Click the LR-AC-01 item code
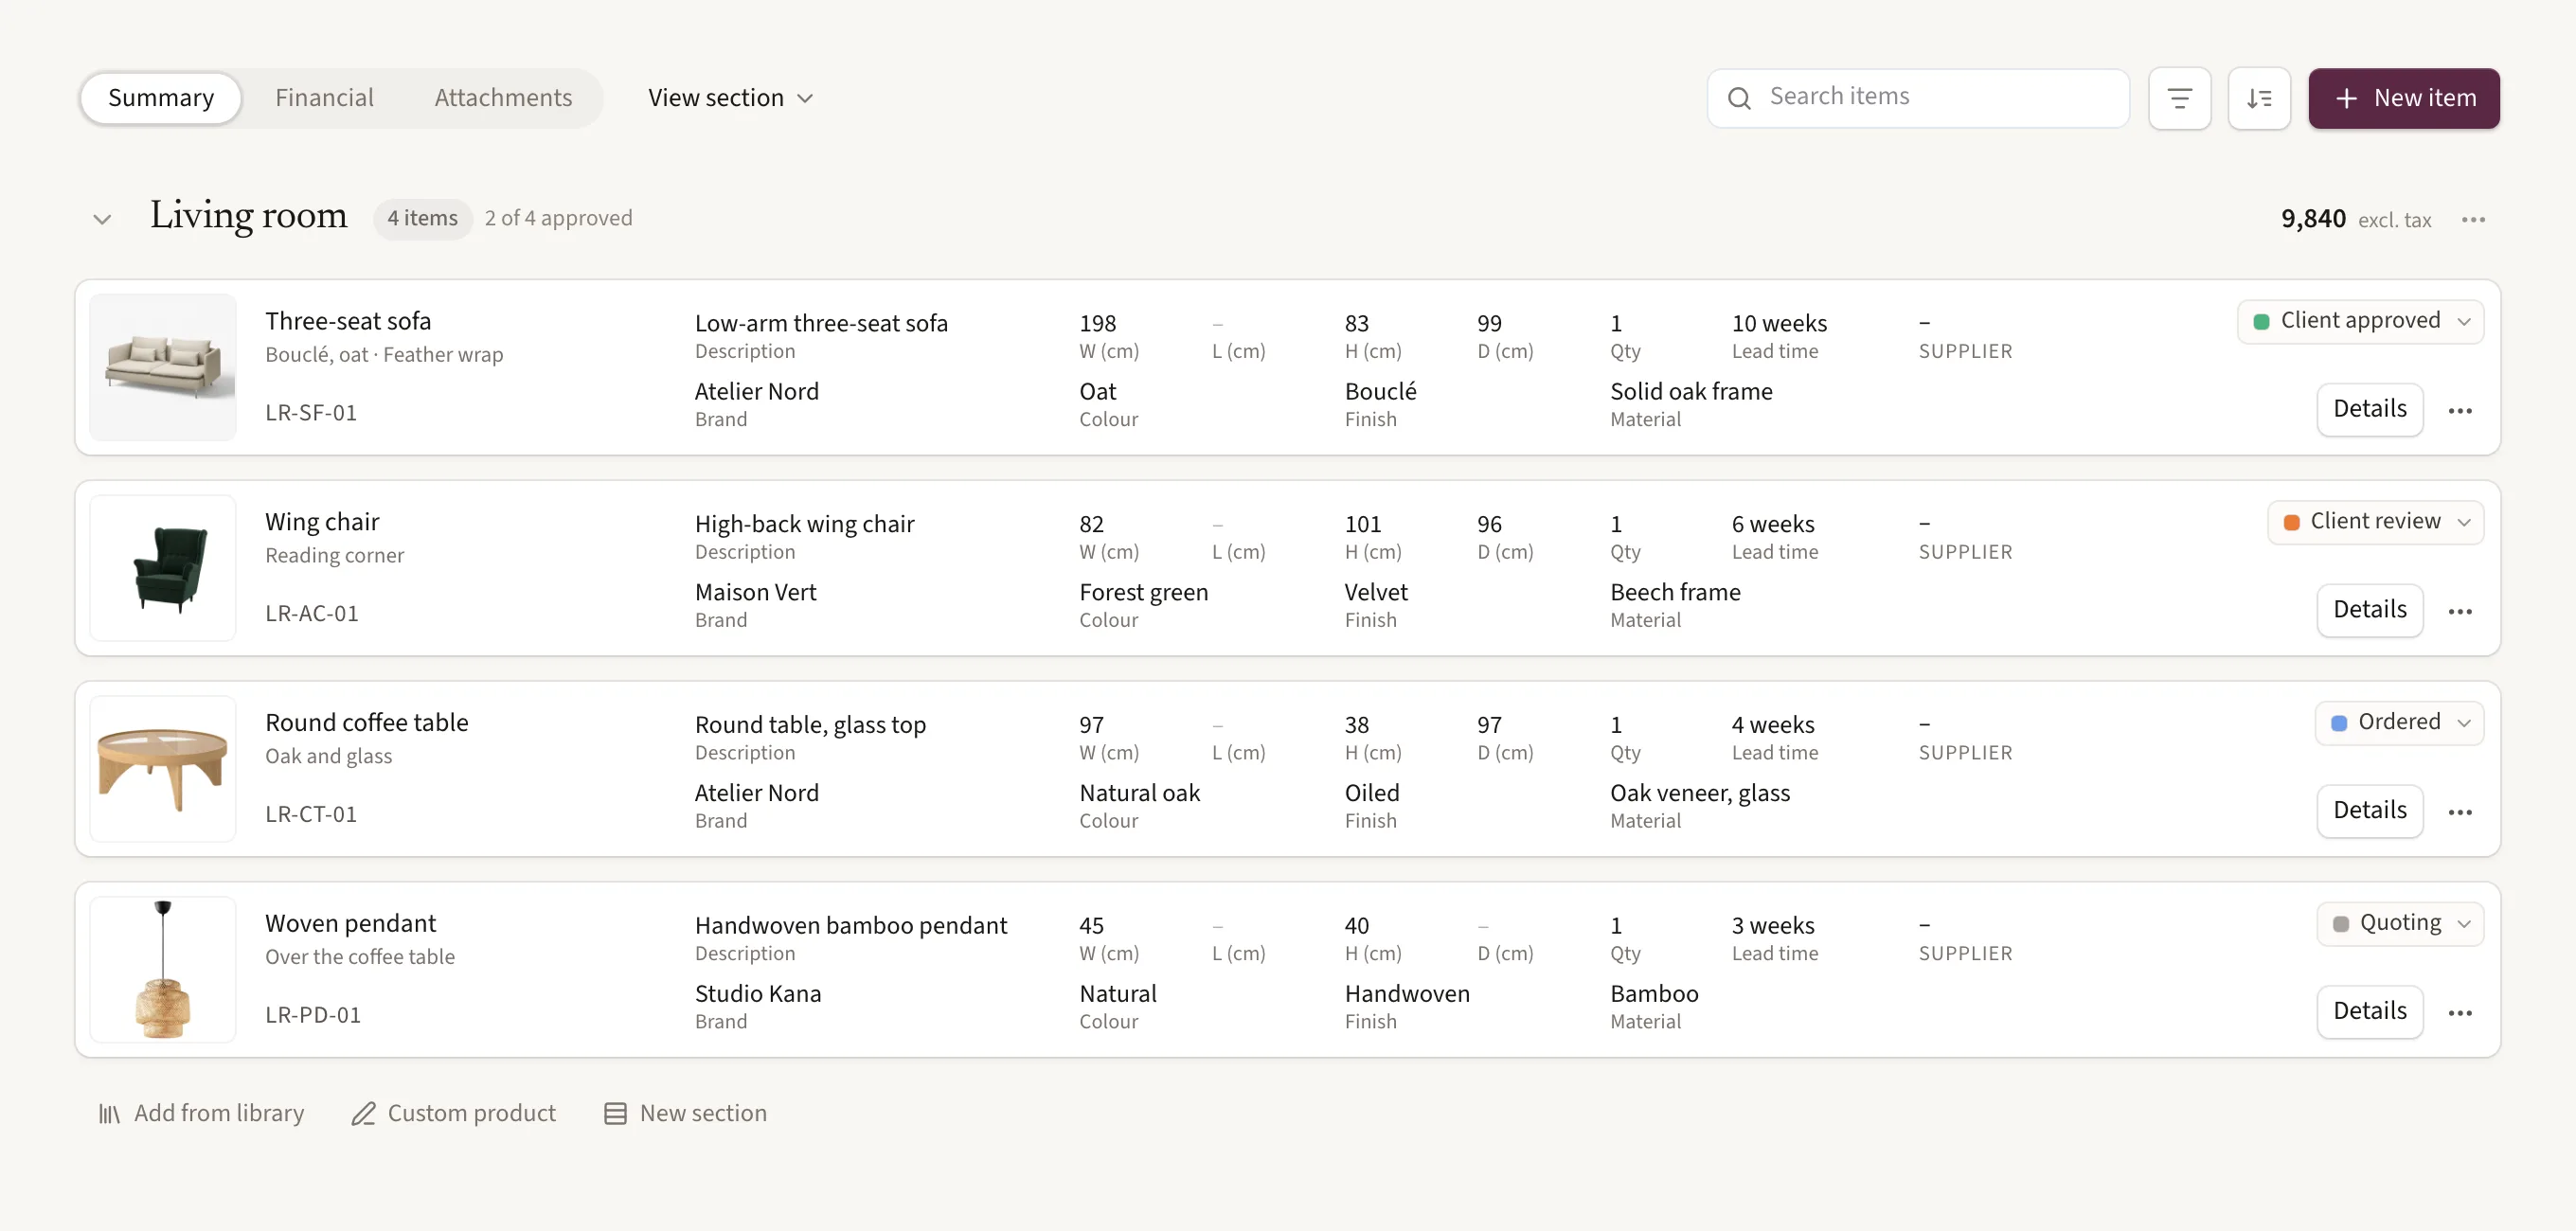The width and height of the screenshot is (2576, 1231). coord(312,614)
